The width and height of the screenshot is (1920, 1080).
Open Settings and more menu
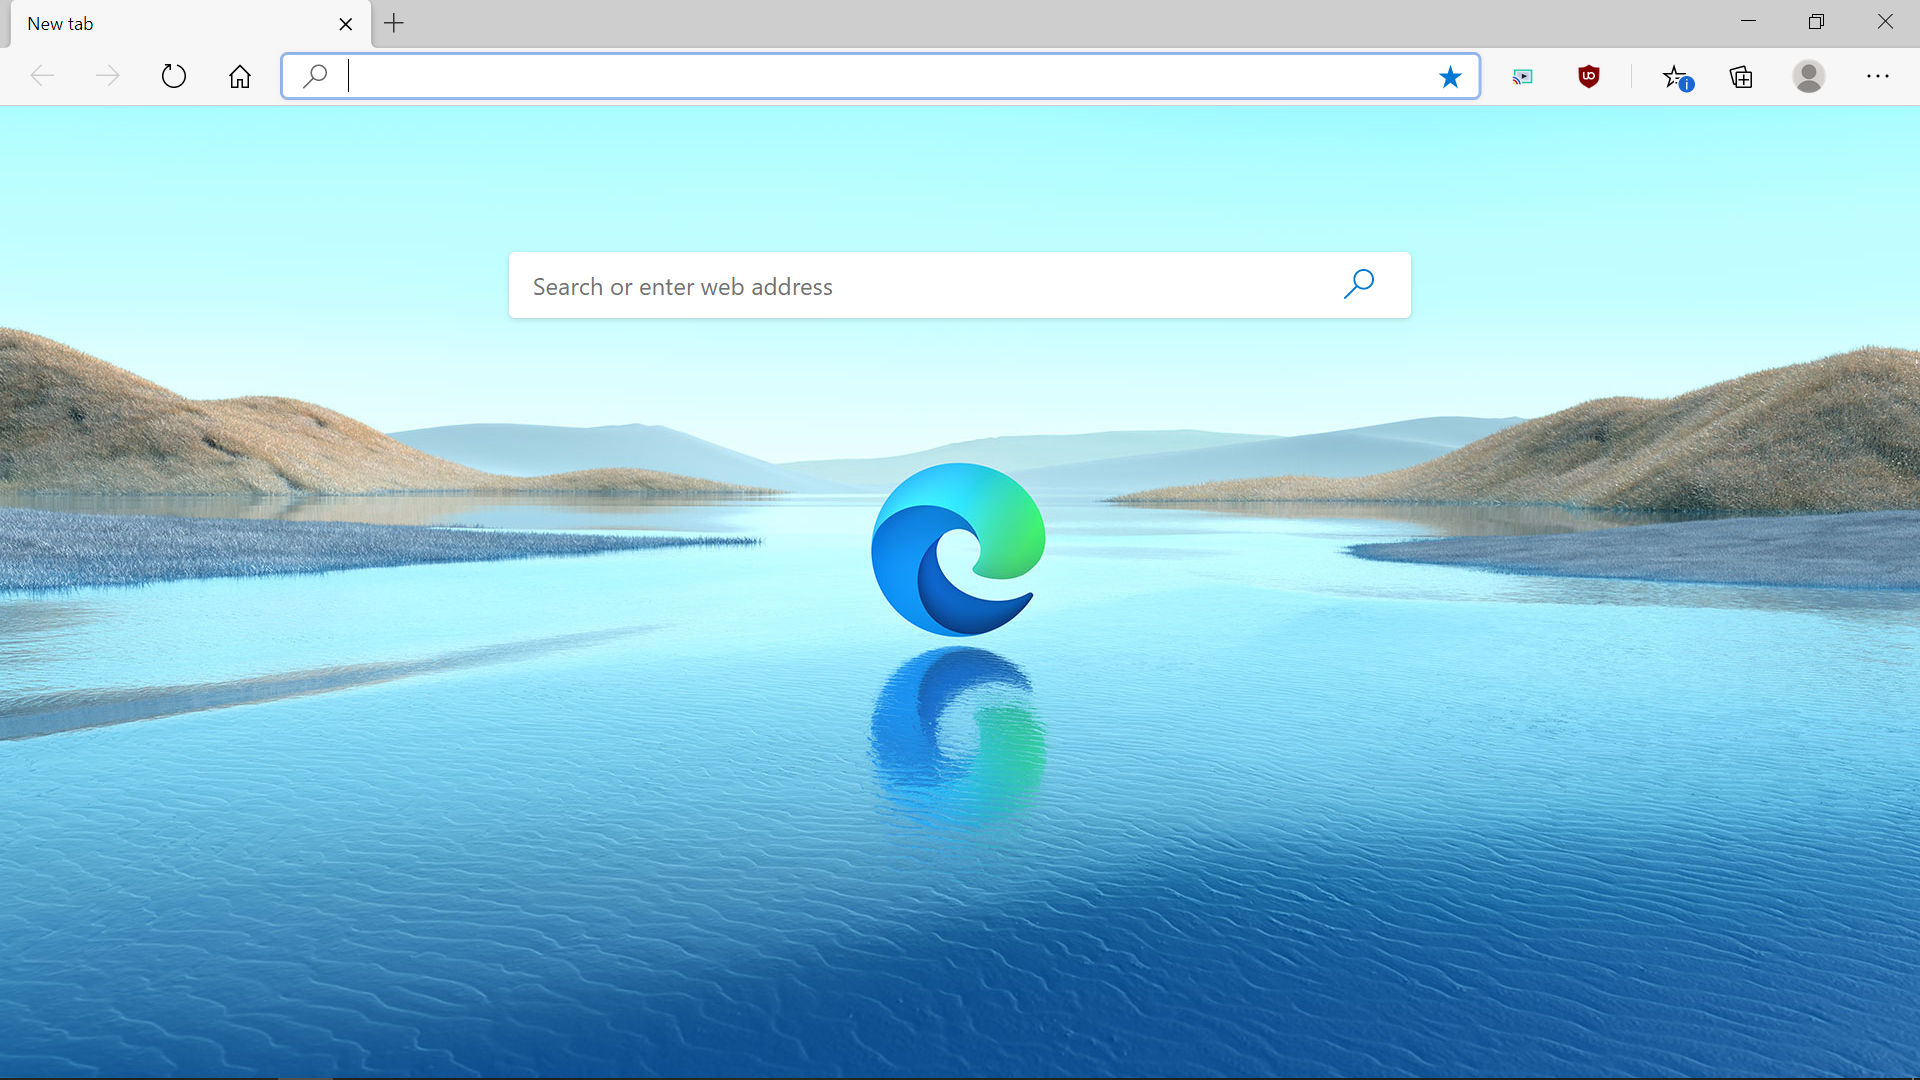click(x=1878, y=76)
